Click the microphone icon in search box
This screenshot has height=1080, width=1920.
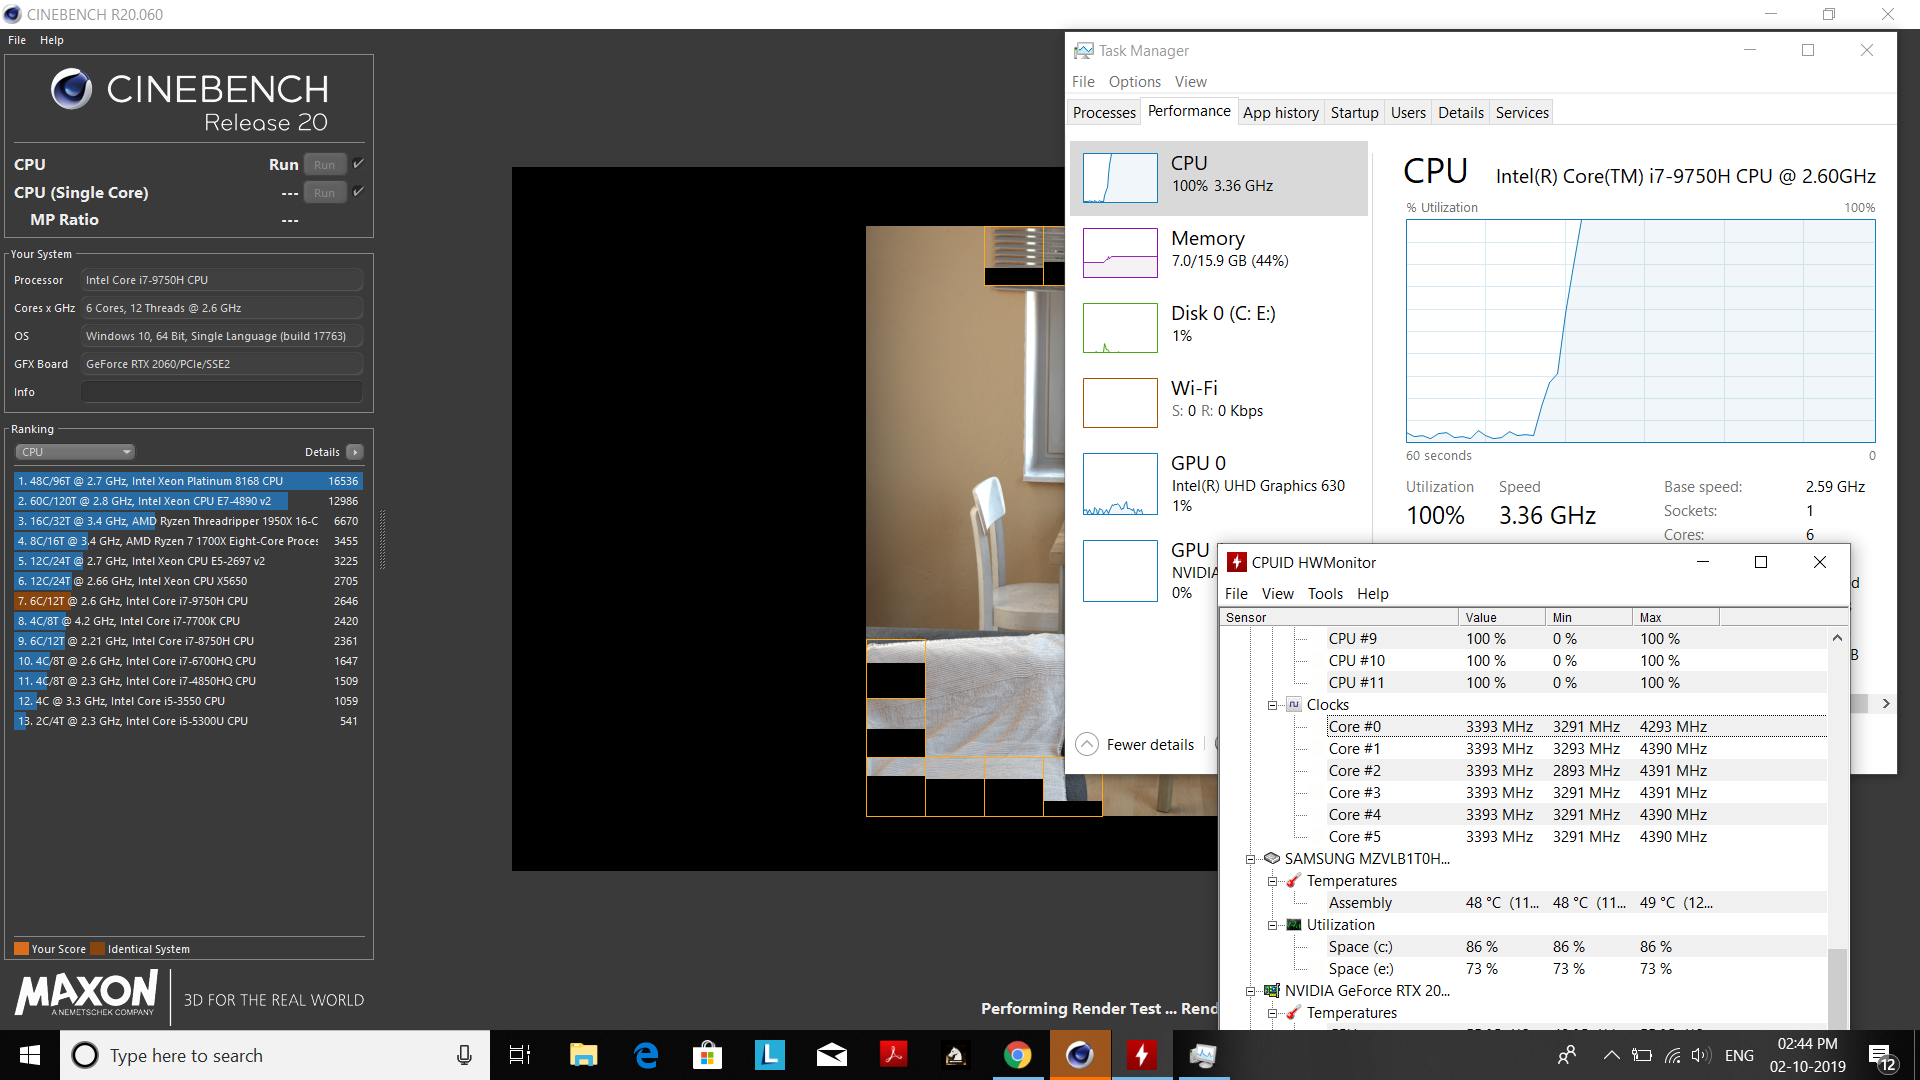point(464,1055)
